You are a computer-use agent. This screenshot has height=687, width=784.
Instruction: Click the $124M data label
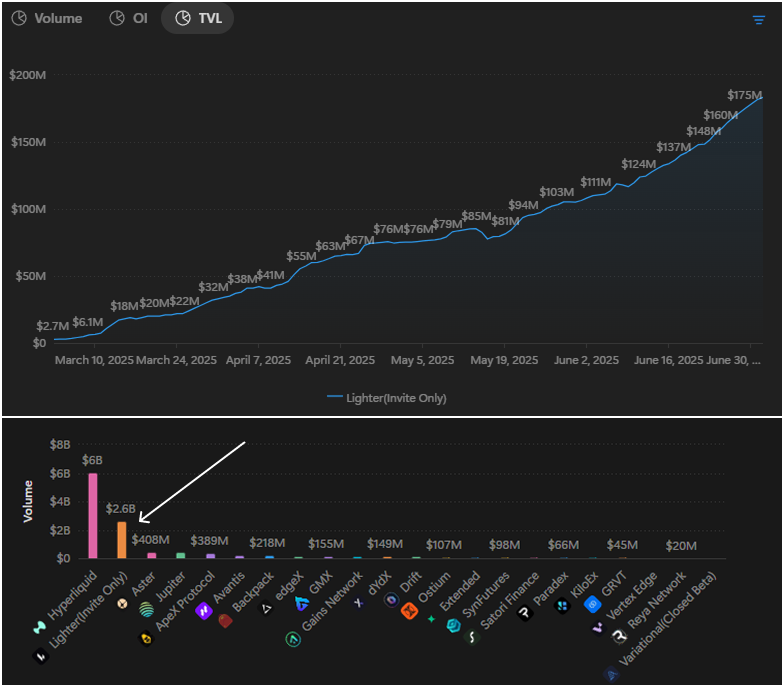[638, 164]
